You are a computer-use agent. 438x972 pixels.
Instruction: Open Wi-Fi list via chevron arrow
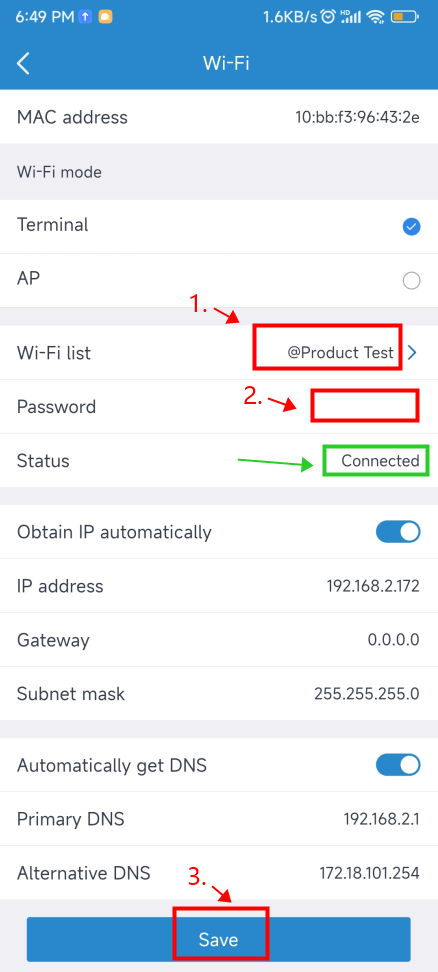413,353
